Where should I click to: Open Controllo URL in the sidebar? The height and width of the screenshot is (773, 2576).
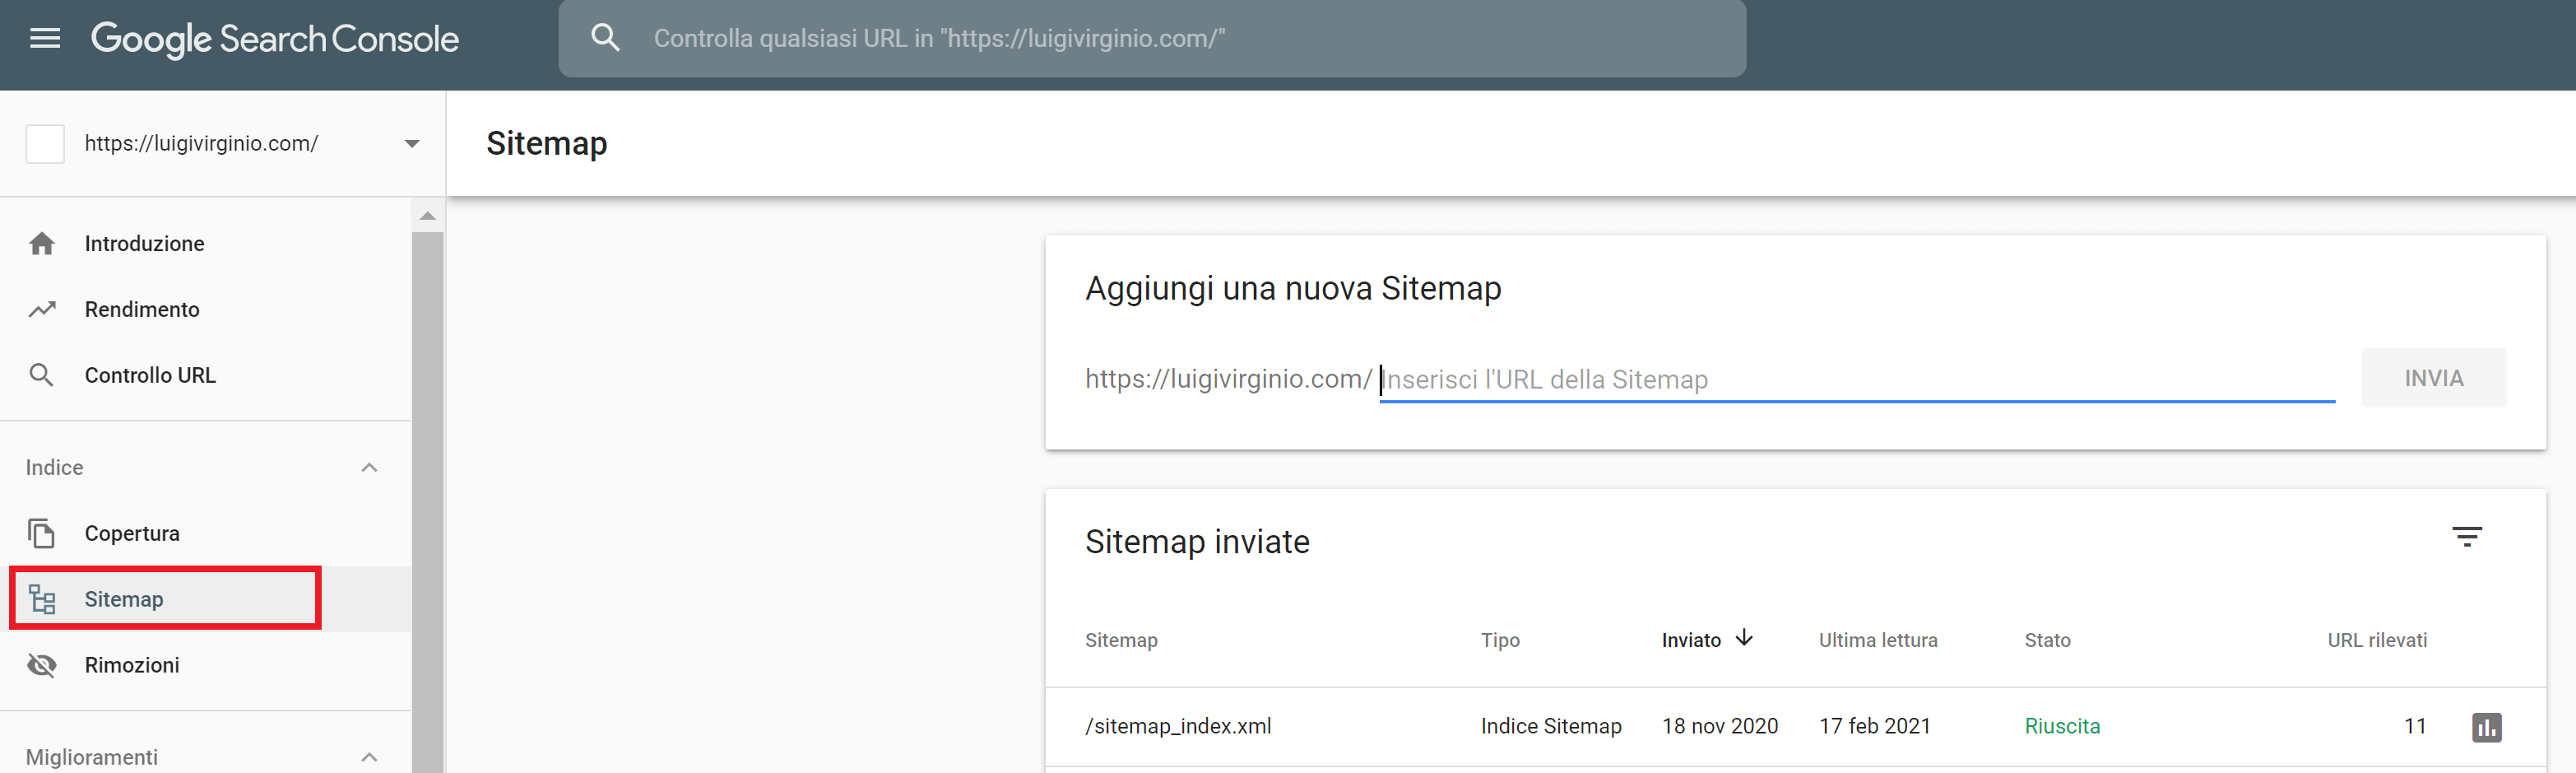coord(150,375)
